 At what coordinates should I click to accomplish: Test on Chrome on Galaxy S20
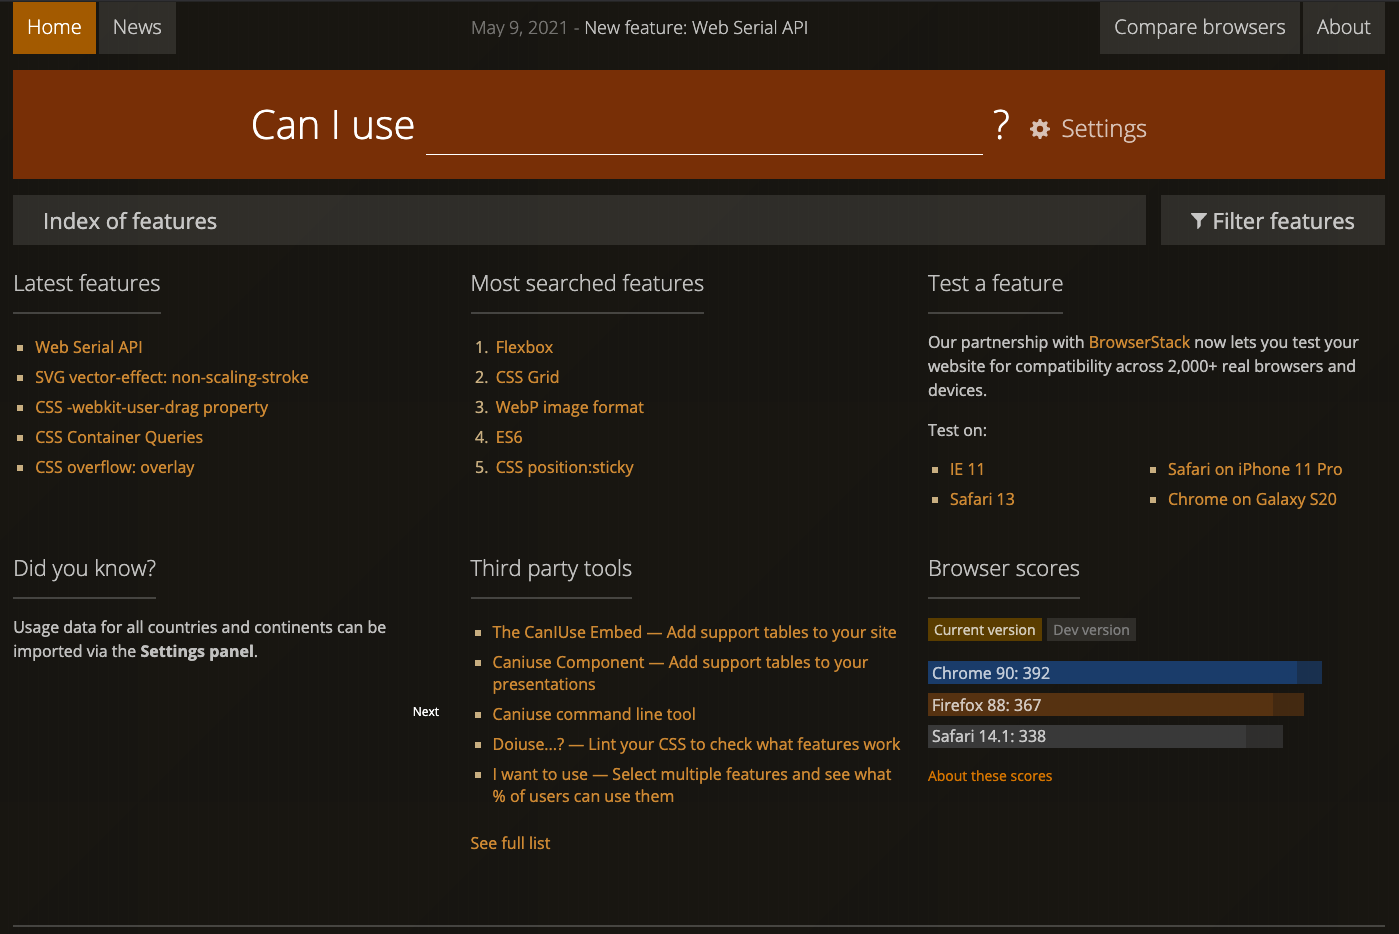pyautogui.click(x=1252, y=499)
